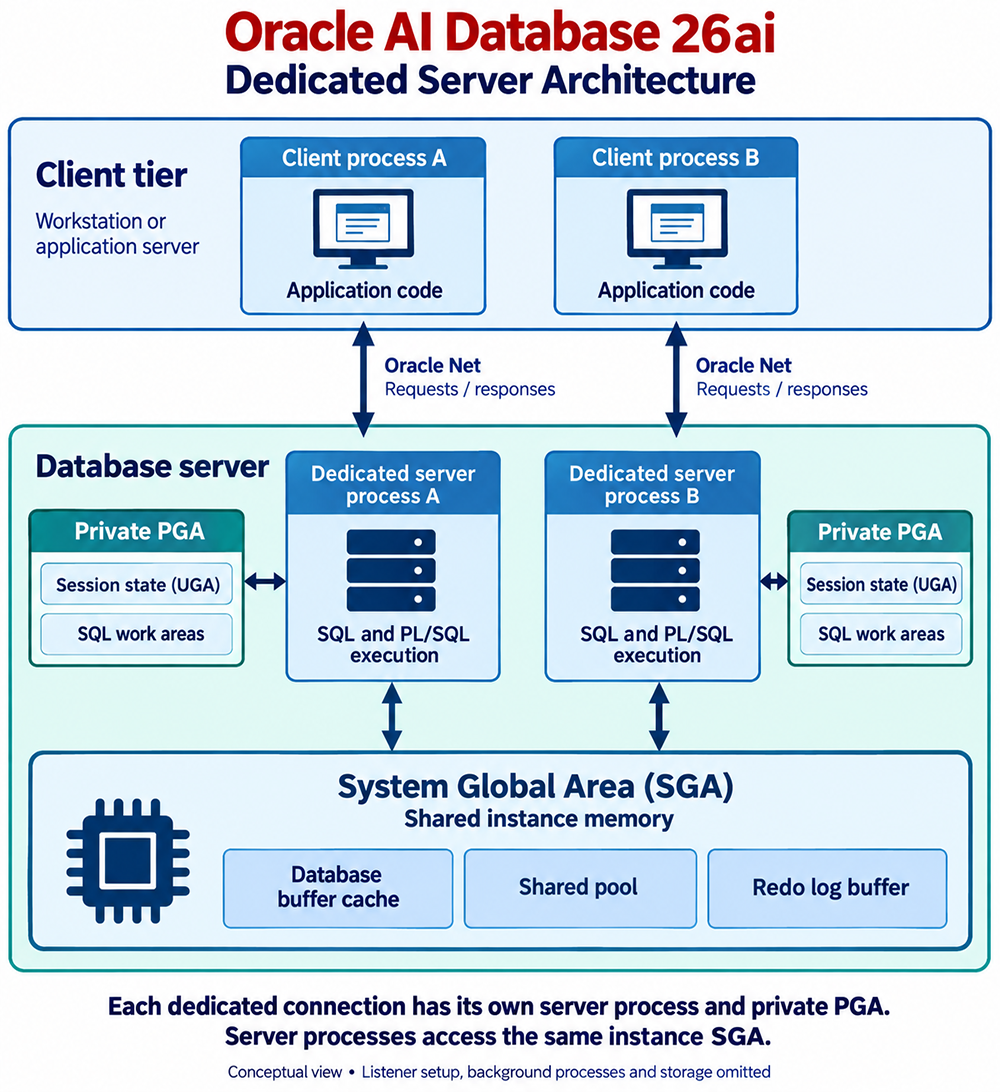This screenshot has width=1000, height=1092.
Task: Click Session state (UGA) in left Private PGA
Action: tap(136, 584)
